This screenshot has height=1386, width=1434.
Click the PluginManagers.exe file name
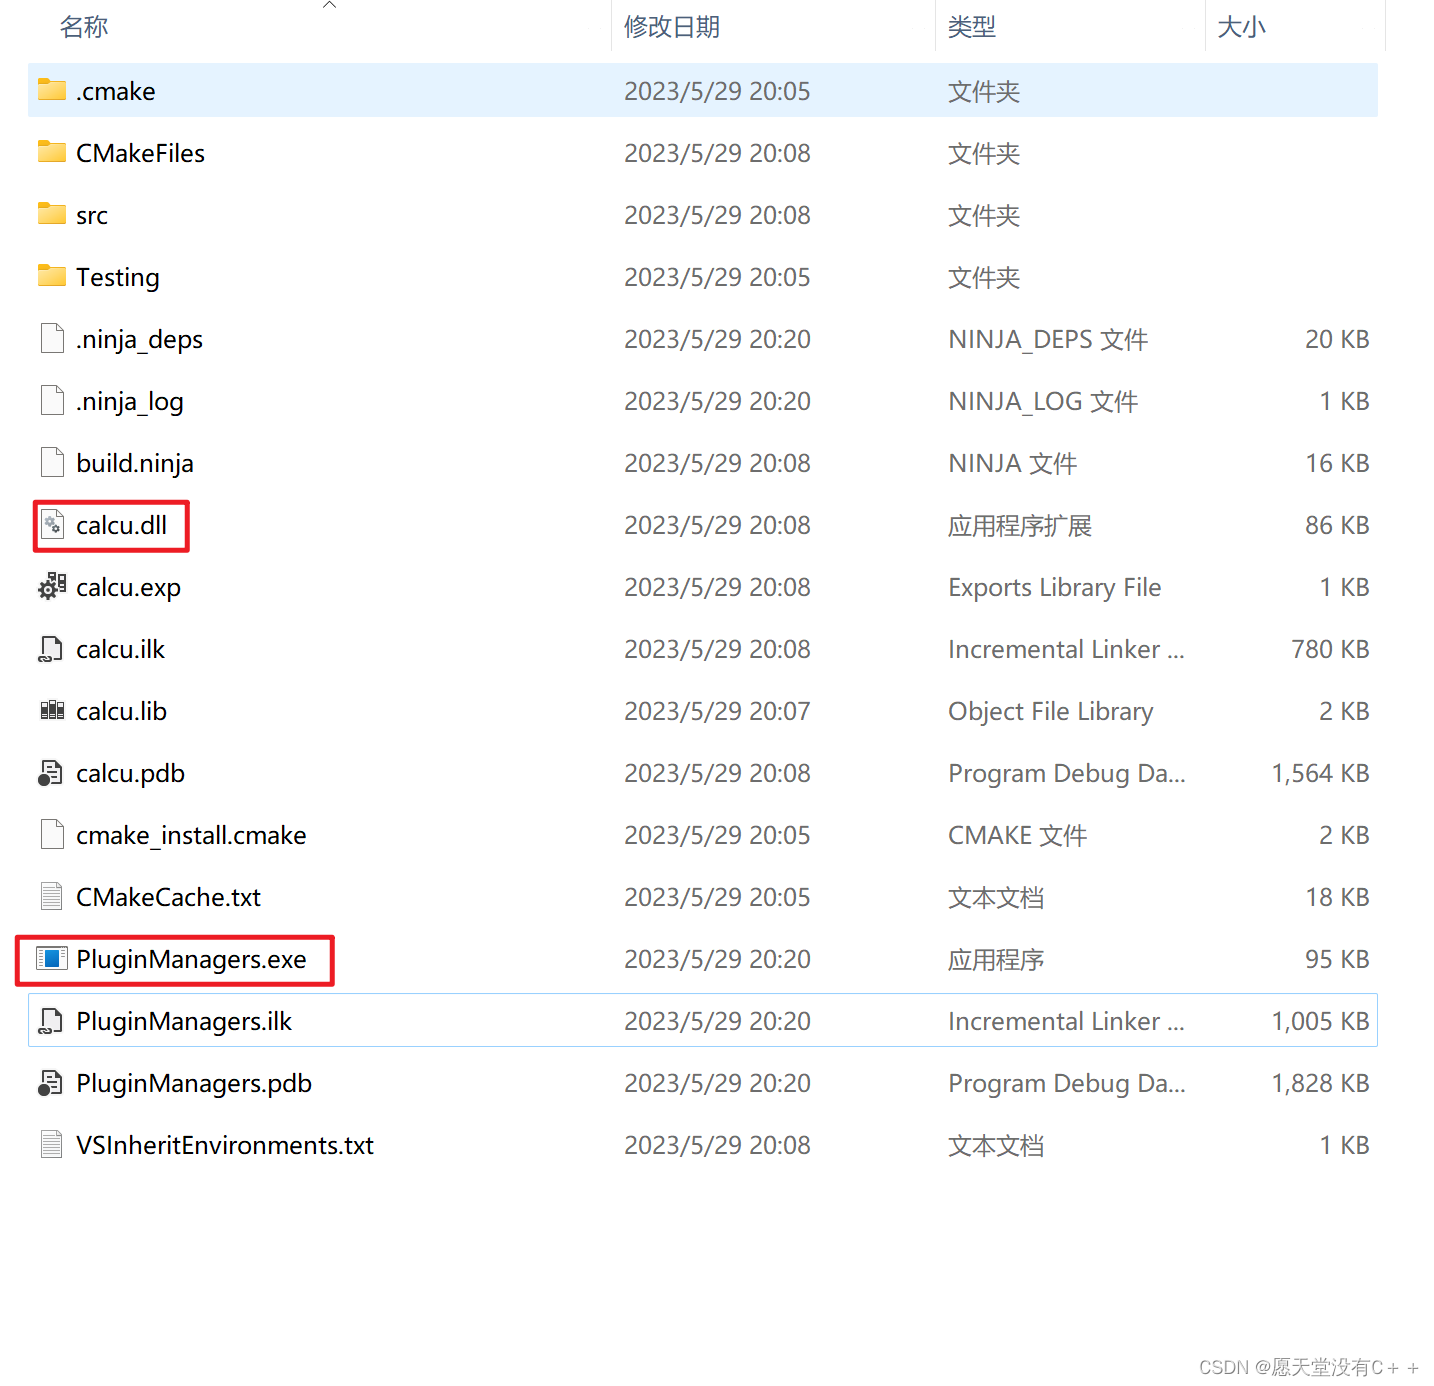[192, 959]
